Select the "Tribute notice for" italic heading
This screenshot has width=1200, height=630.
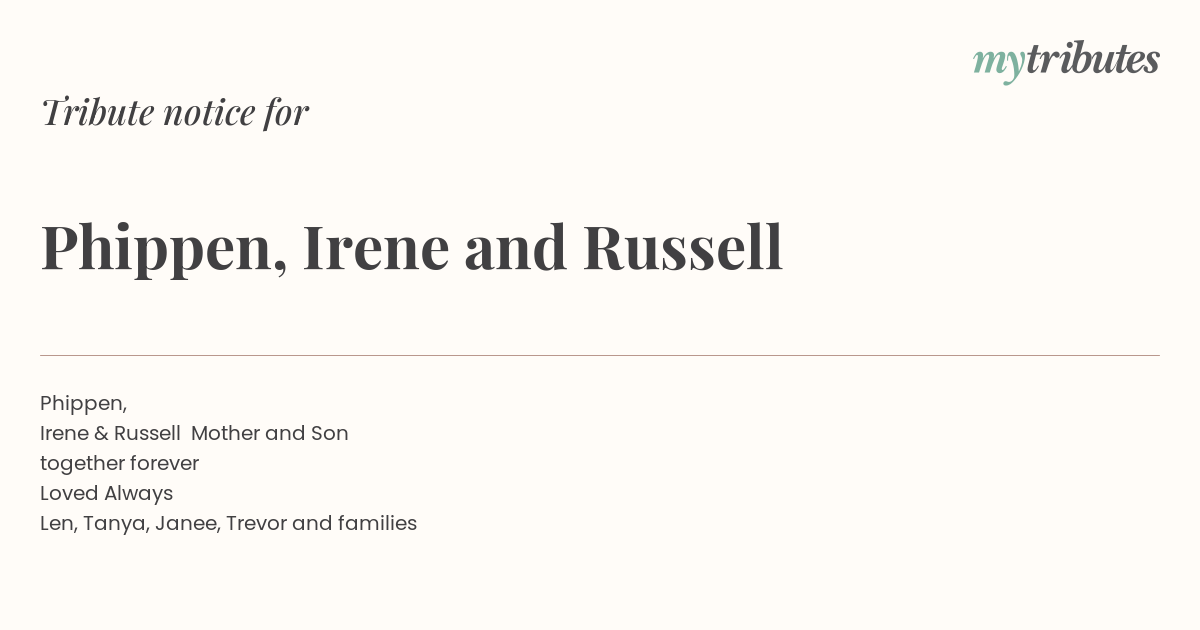pyautogui.click(x=175, y=112)
